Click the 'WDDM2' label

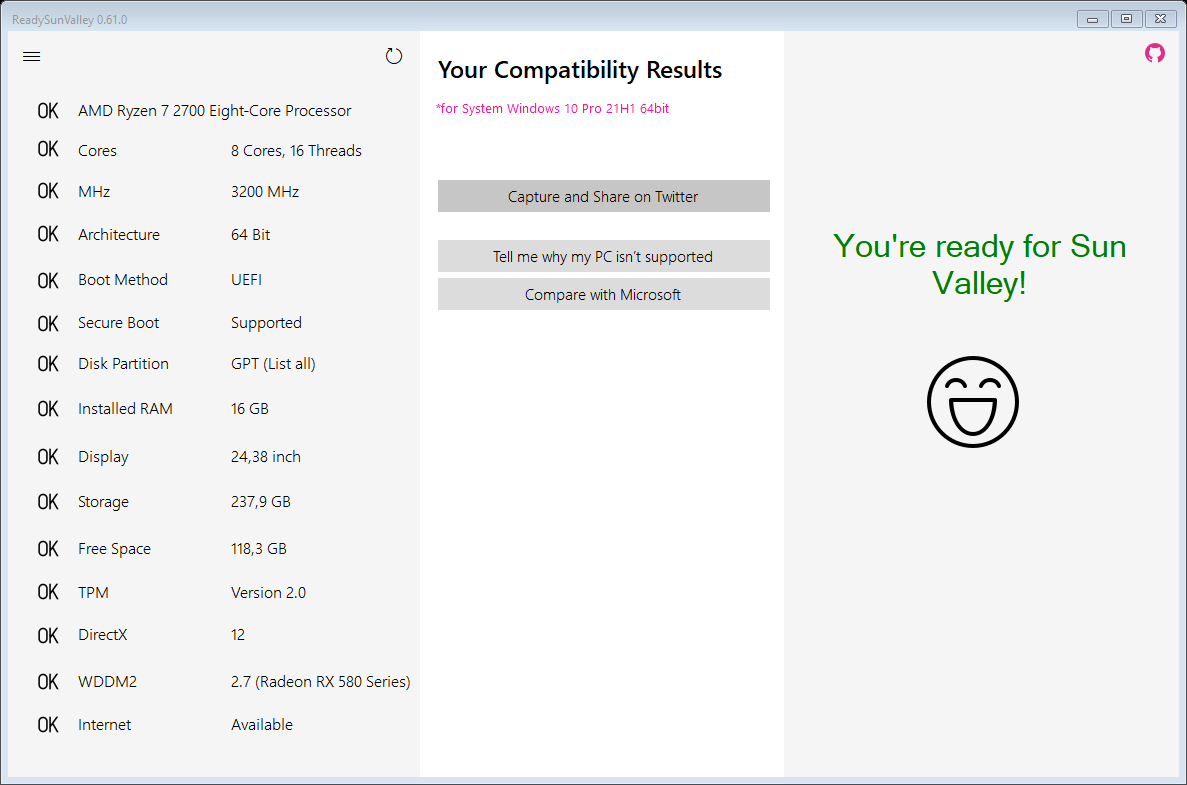tap(107, 682)
